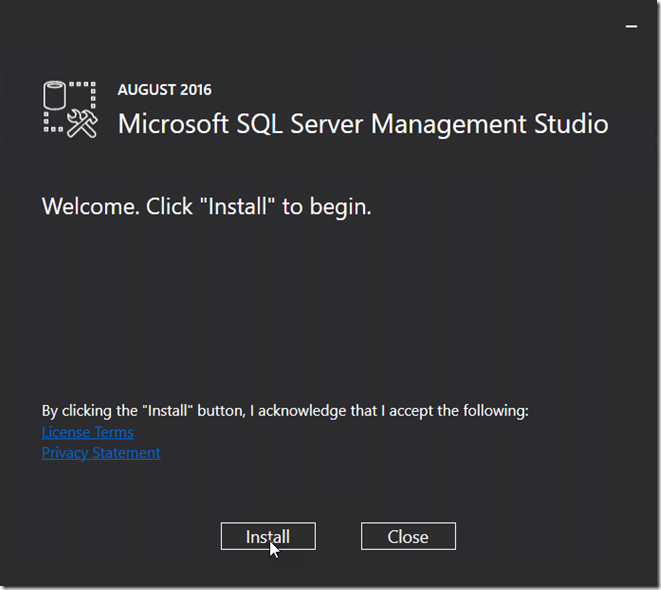Click the Welcome message text
661x590 pixels.
(206, 208)
